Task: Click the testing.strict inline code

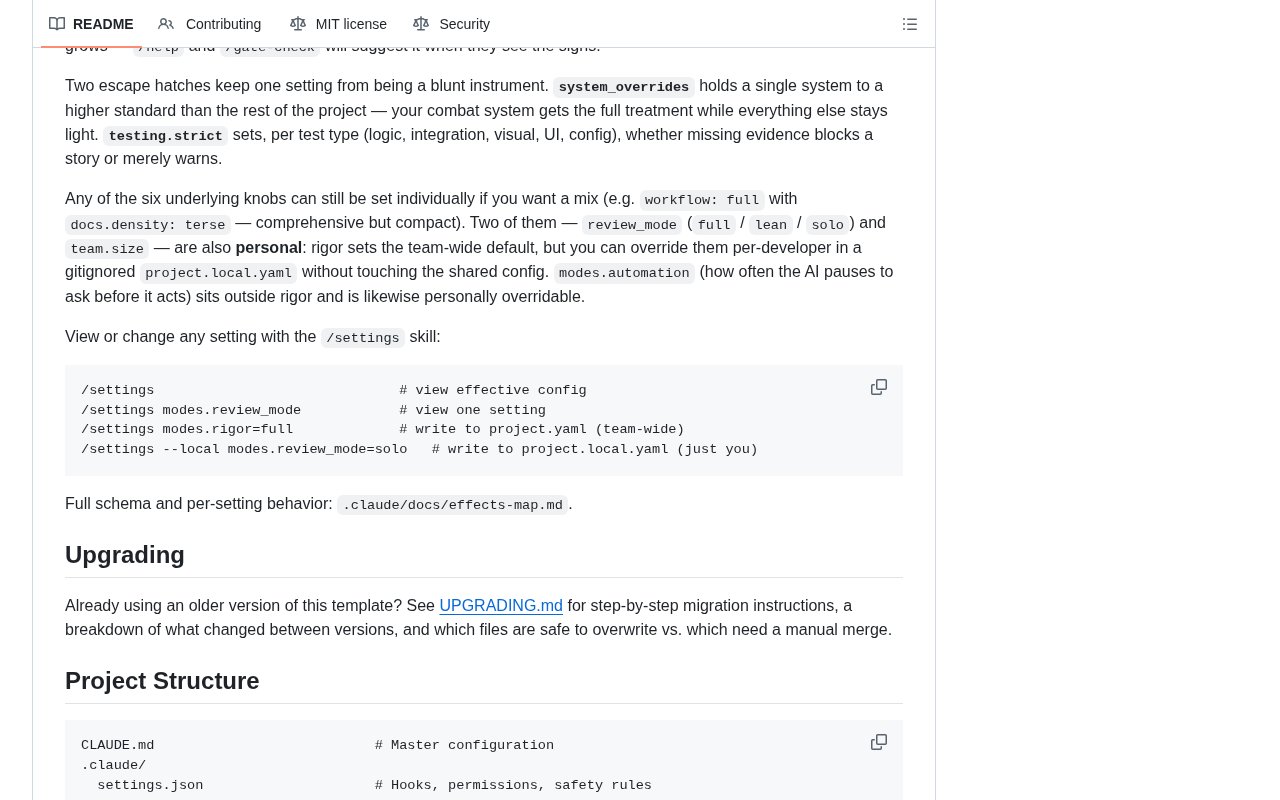Action: [x=166, y=136]
